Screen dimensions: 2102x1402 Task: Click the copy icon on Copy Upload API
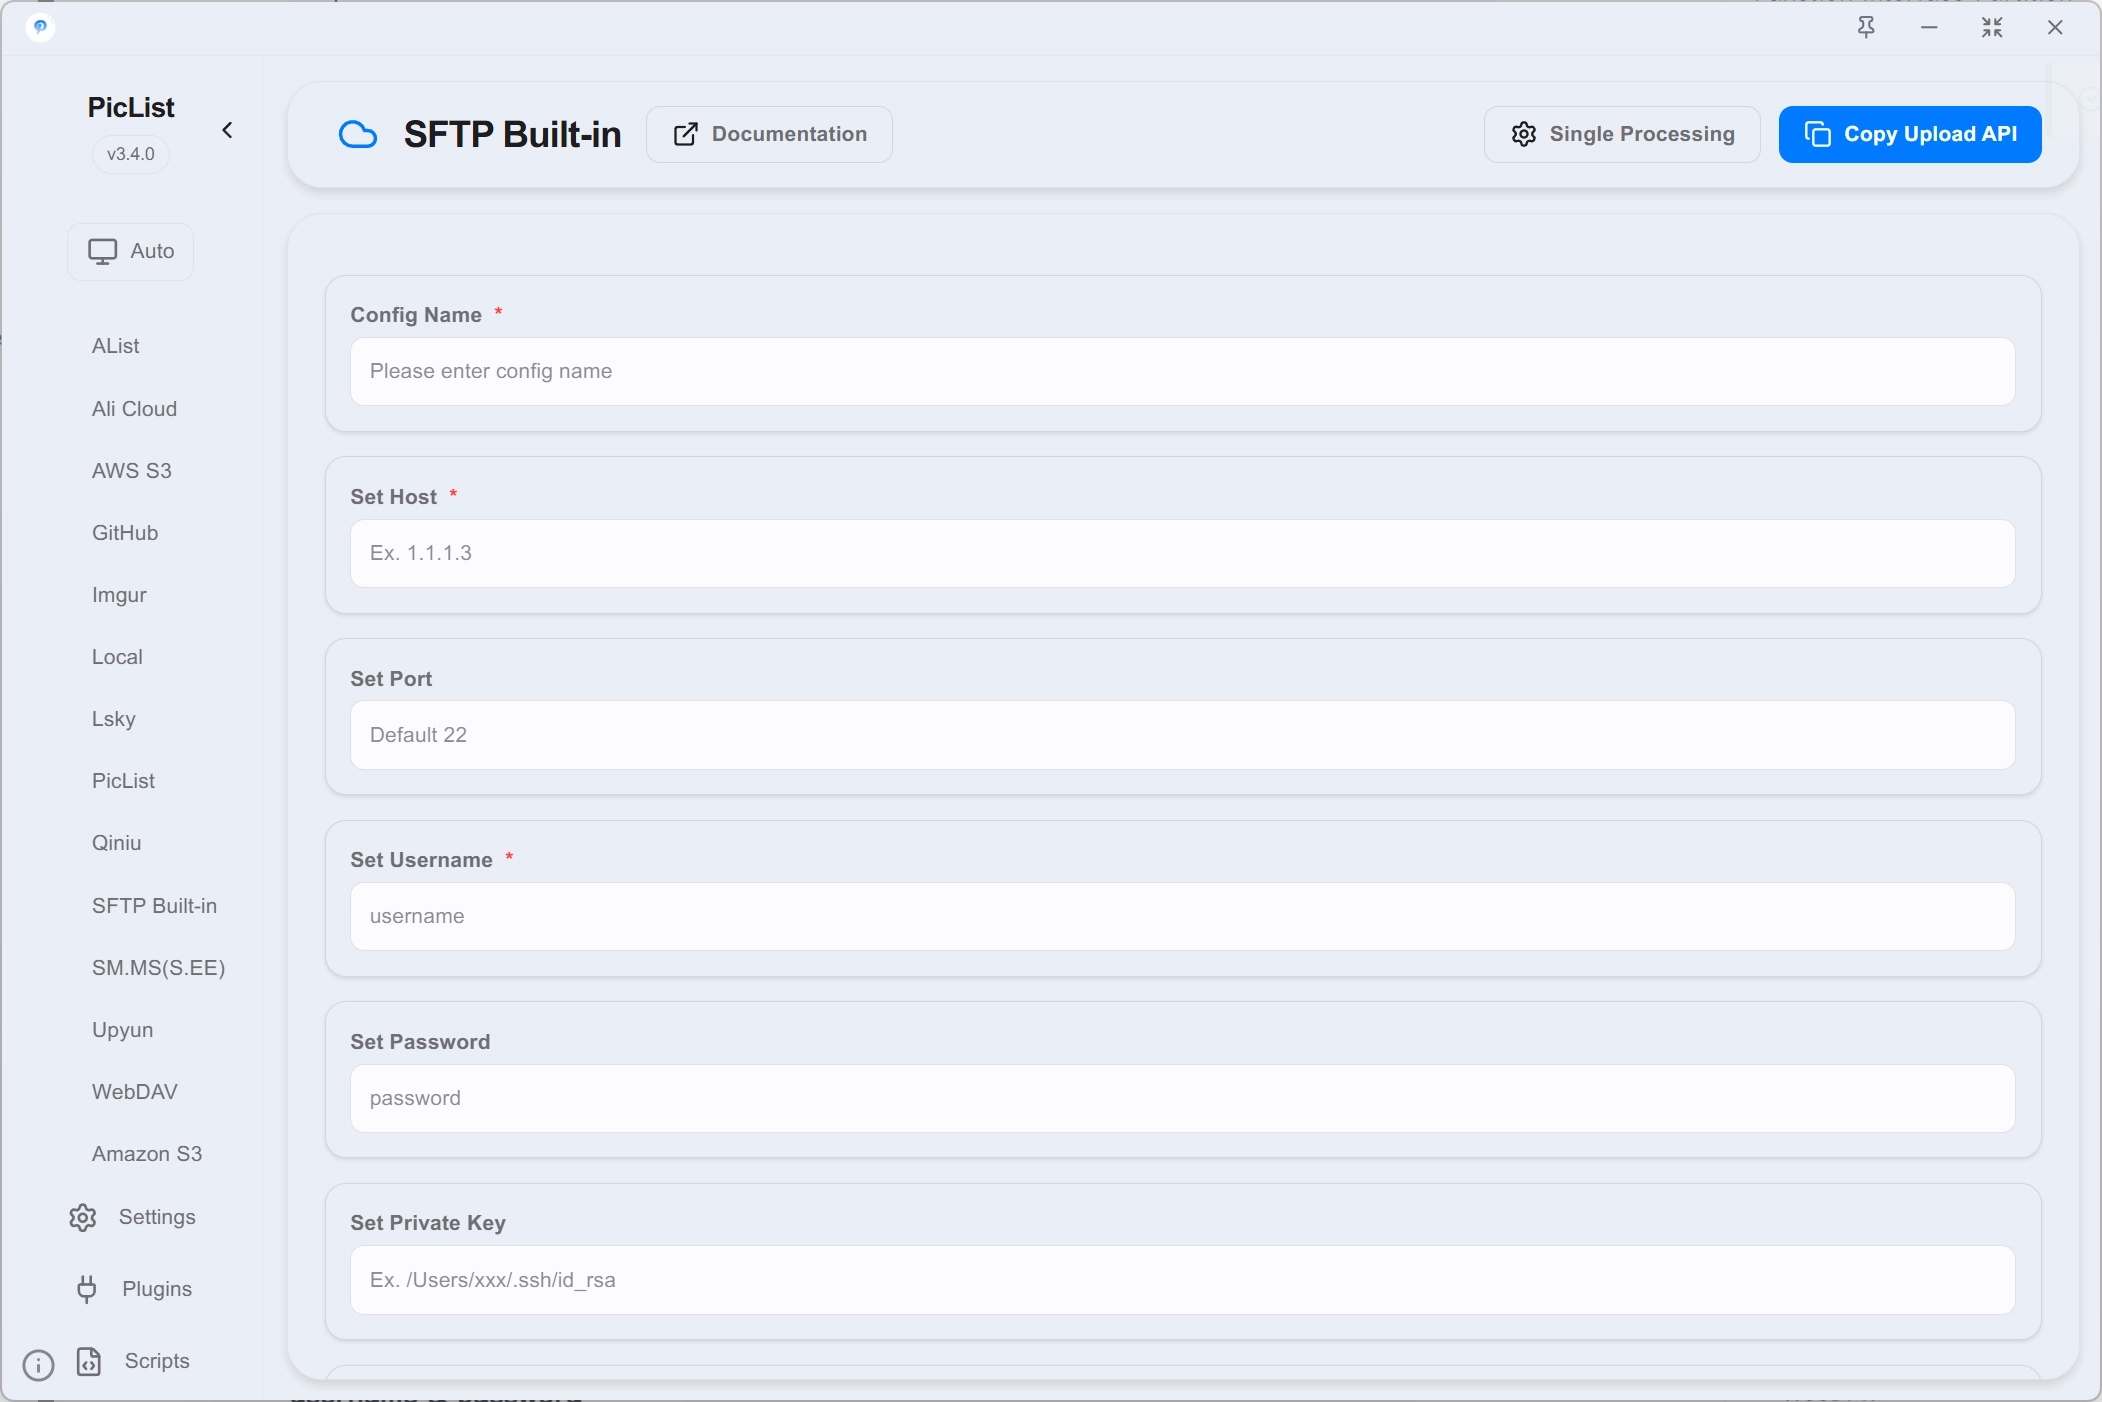coord(1818,134)
